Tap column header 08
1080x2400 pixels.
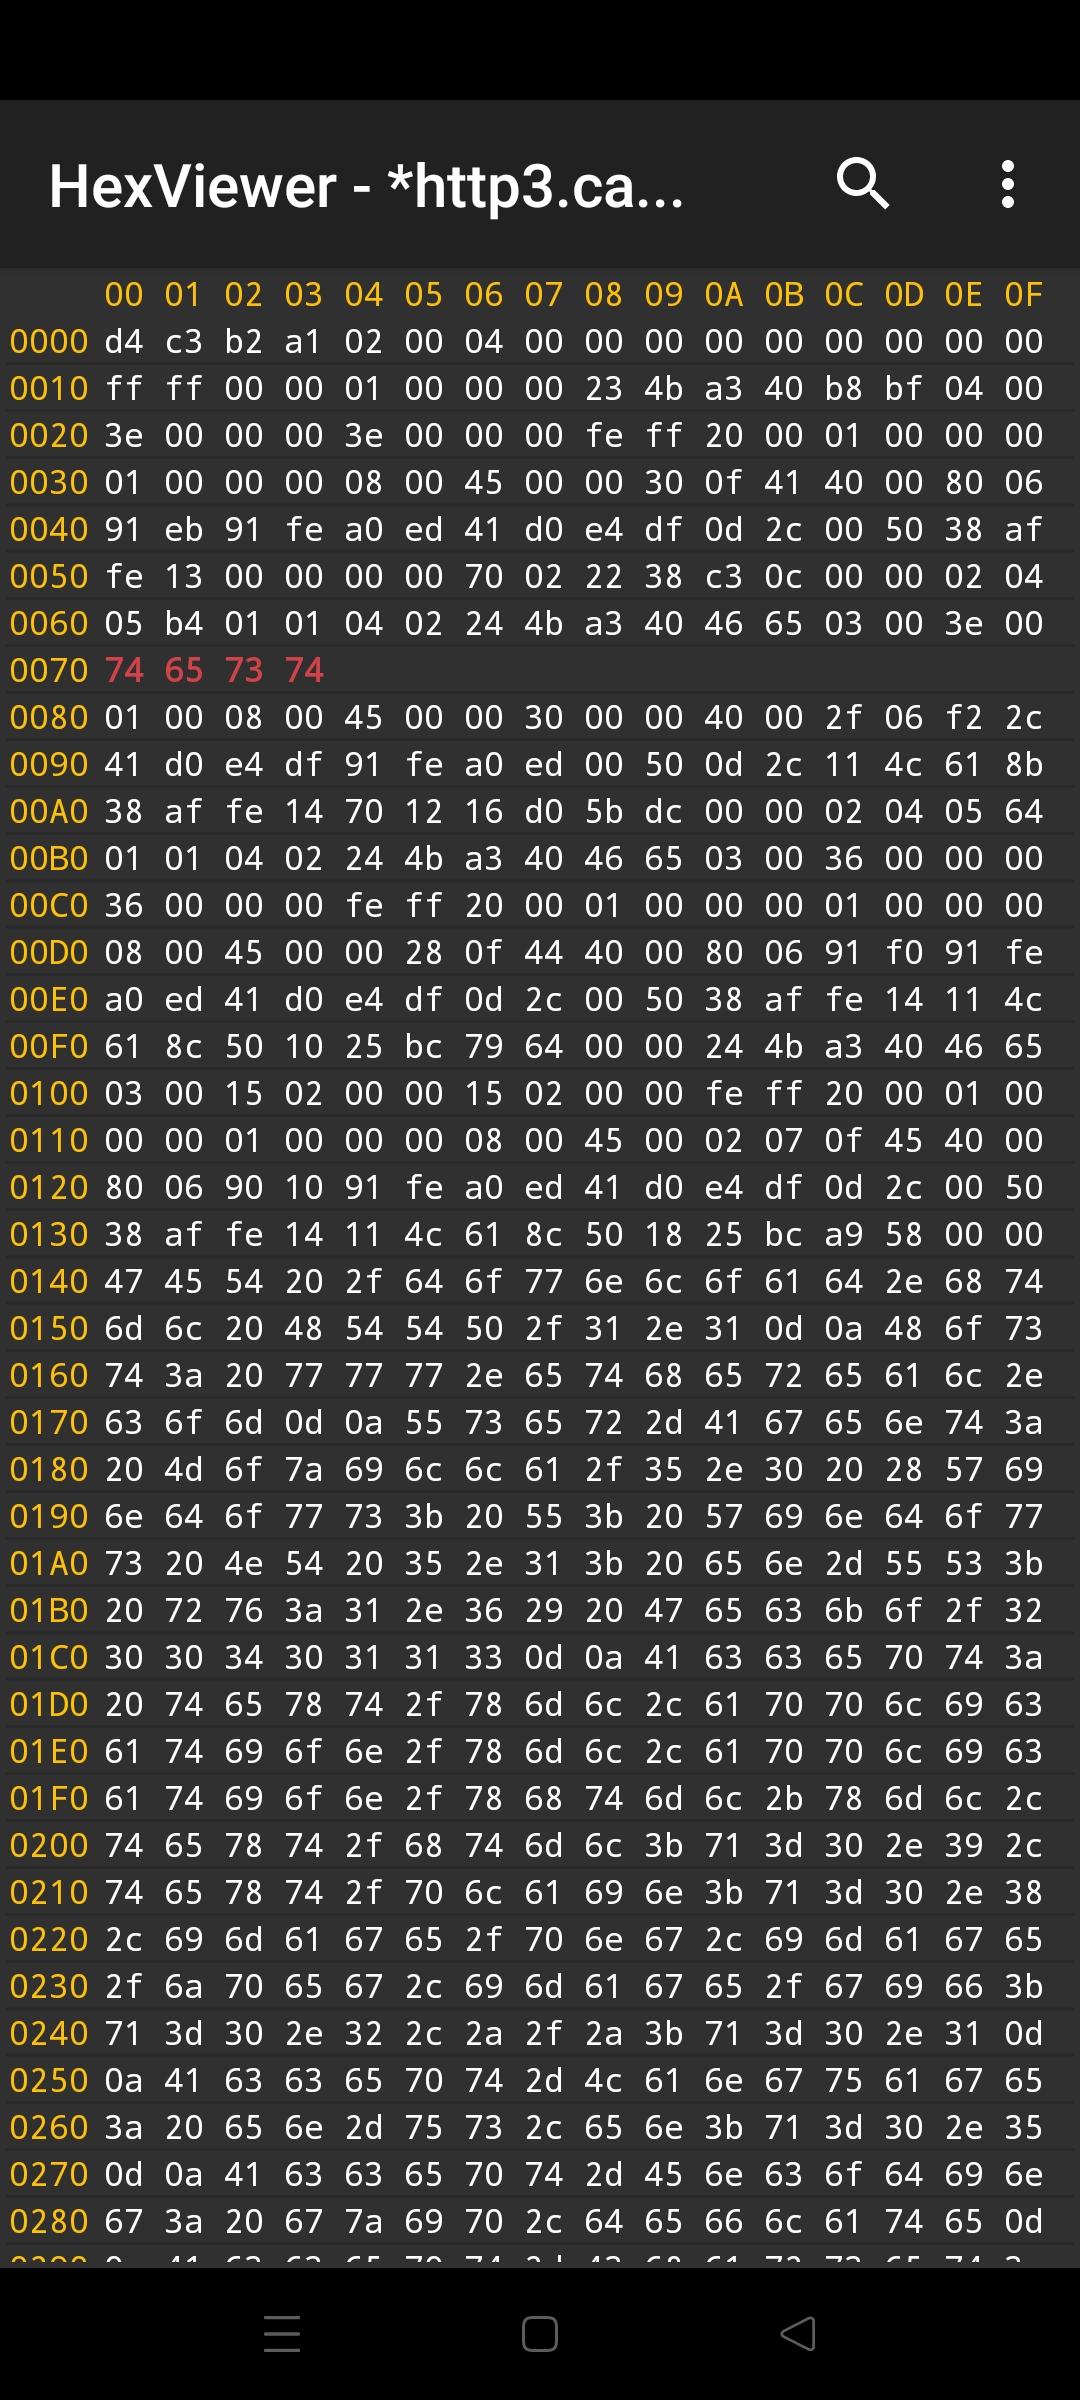(x=604, y=294)
